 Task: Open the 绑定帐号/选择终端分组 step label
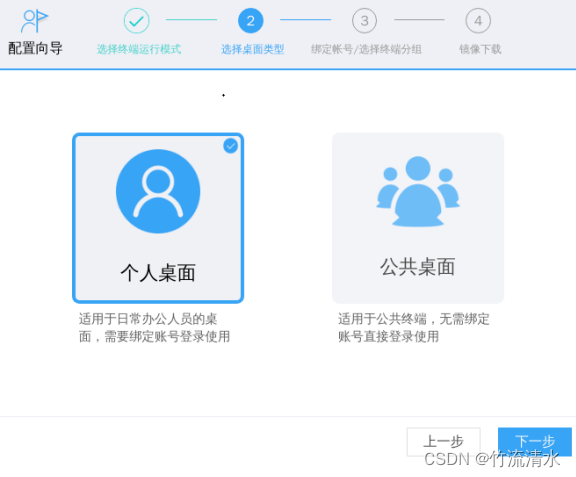[x=366, y=49]
